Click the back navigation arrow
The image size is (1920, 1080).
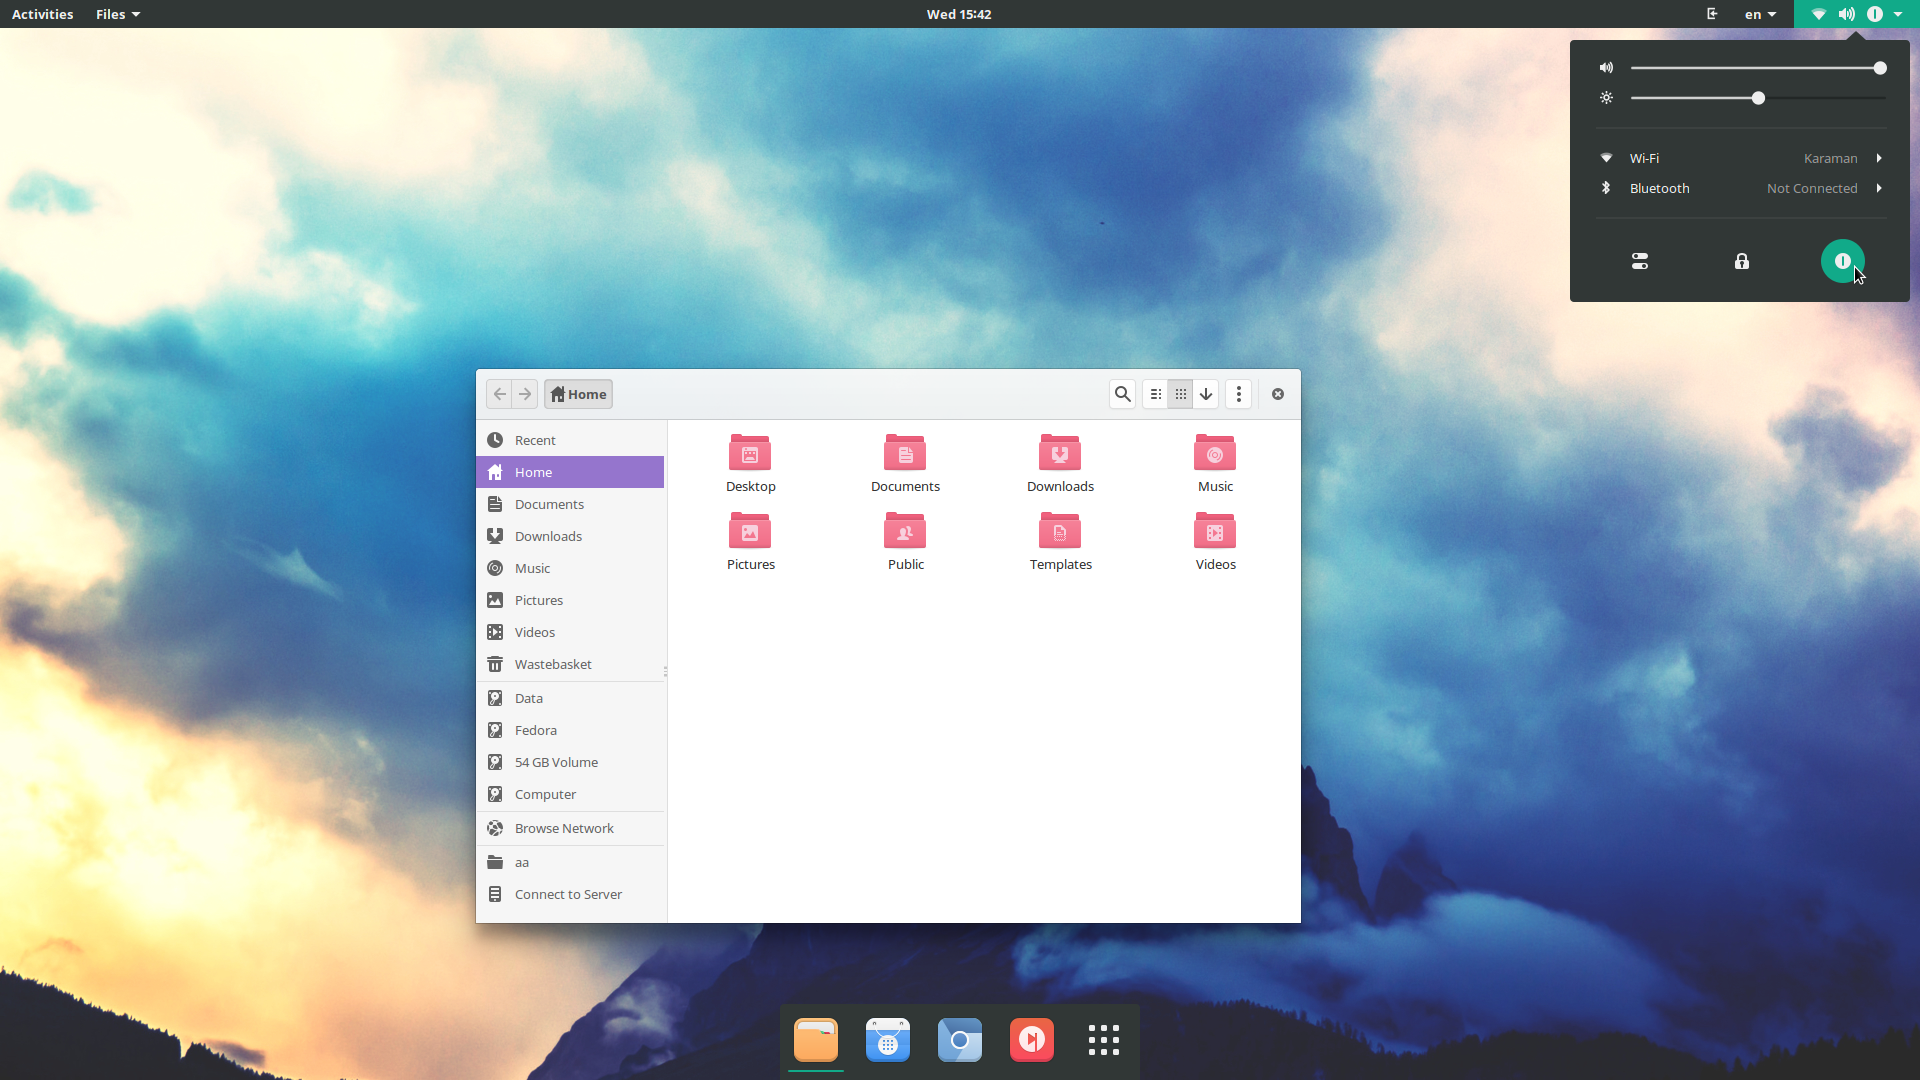pyautogui.click(x=499, y=394)
